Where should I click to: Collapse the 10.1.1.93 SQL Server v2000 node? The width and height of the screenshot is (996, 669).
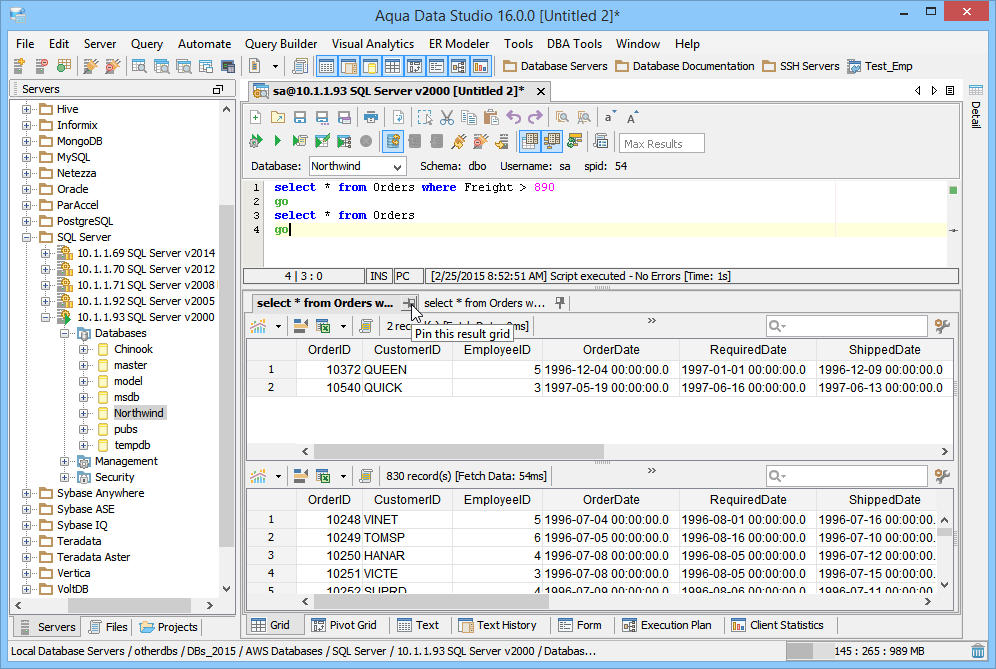coord(46,318)
